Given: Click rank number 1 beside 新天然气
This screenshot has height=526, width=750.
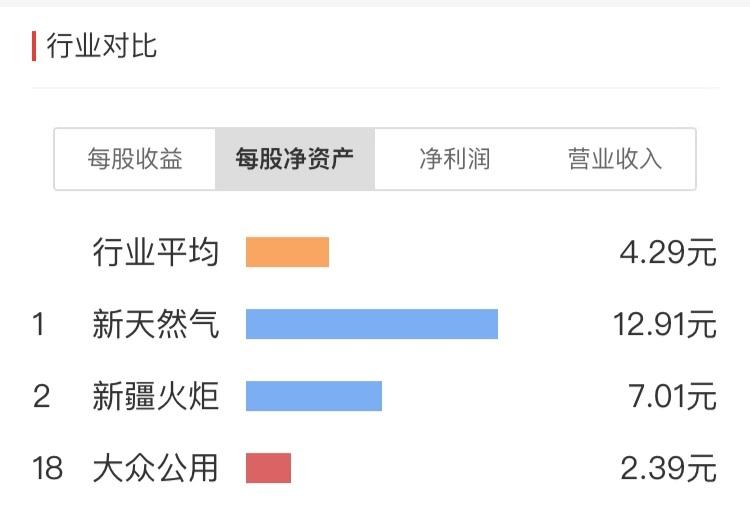Looking at the screenshot, I should (x=39, y=324).
